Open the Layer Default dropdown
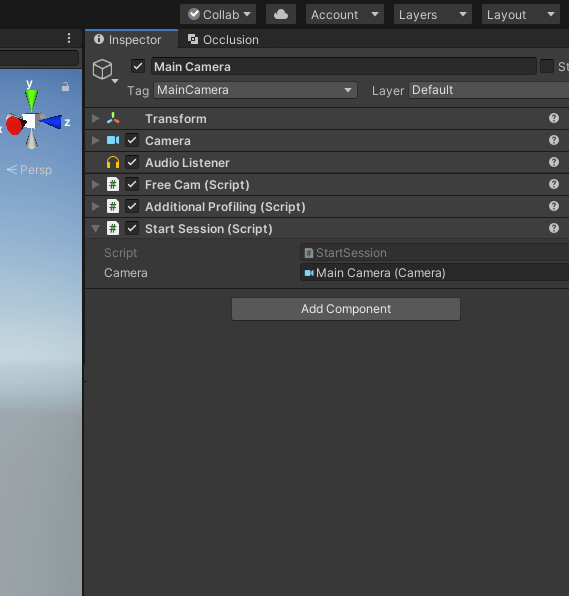 pyautogui.click(x=489, y=90)
